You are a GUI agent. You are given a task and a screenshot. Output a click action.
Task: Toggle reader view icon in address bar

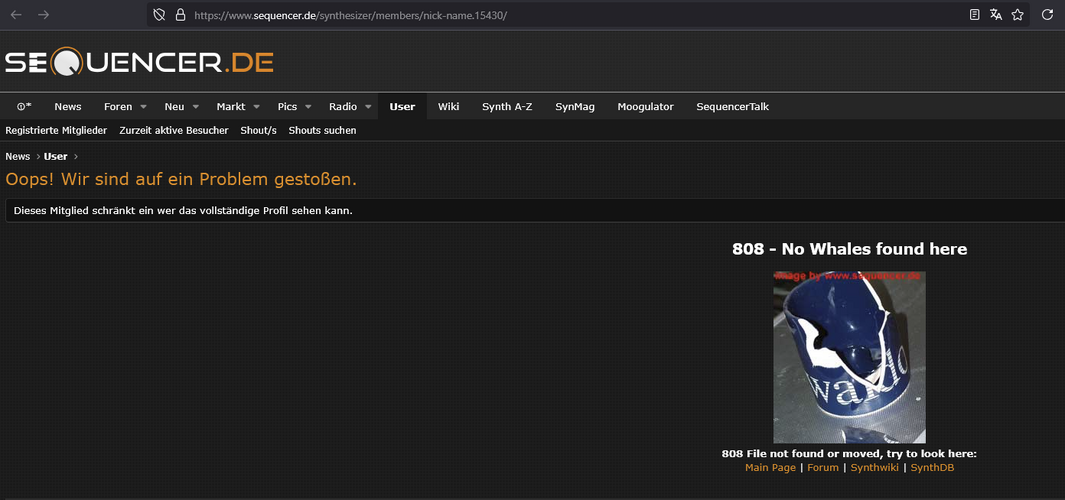(975, 14)
